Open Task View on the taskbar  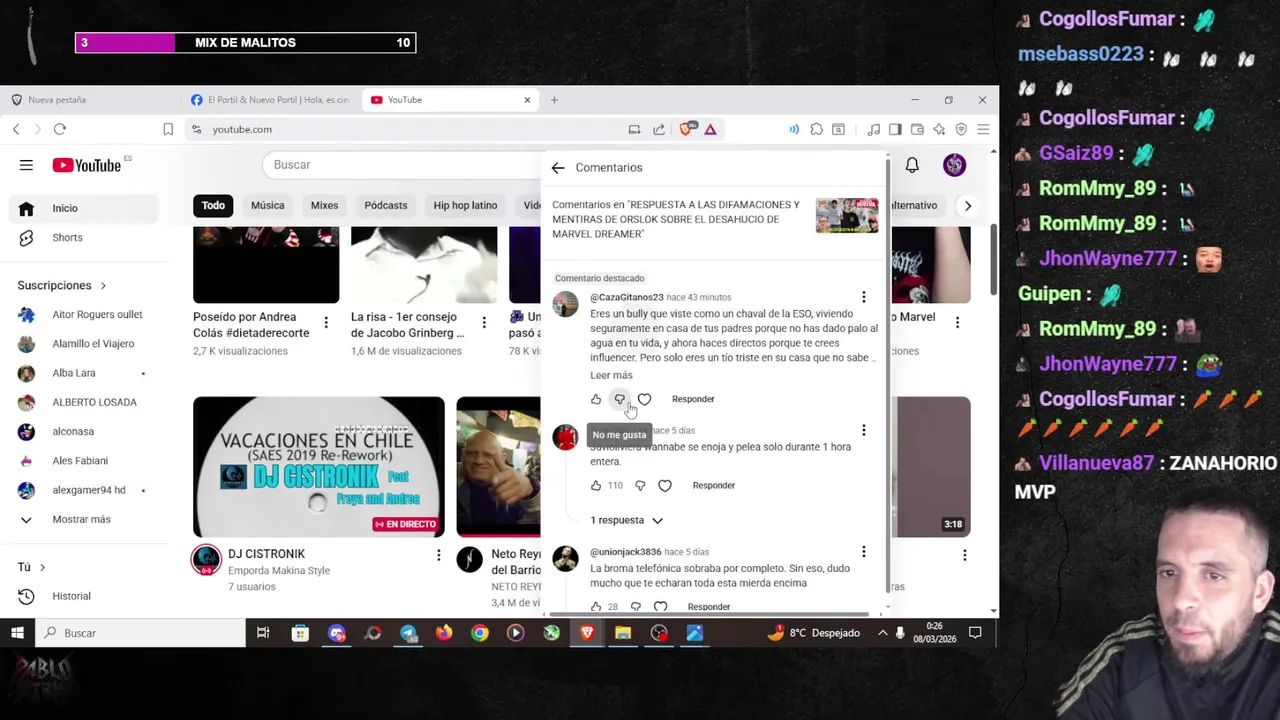[263, 633]
